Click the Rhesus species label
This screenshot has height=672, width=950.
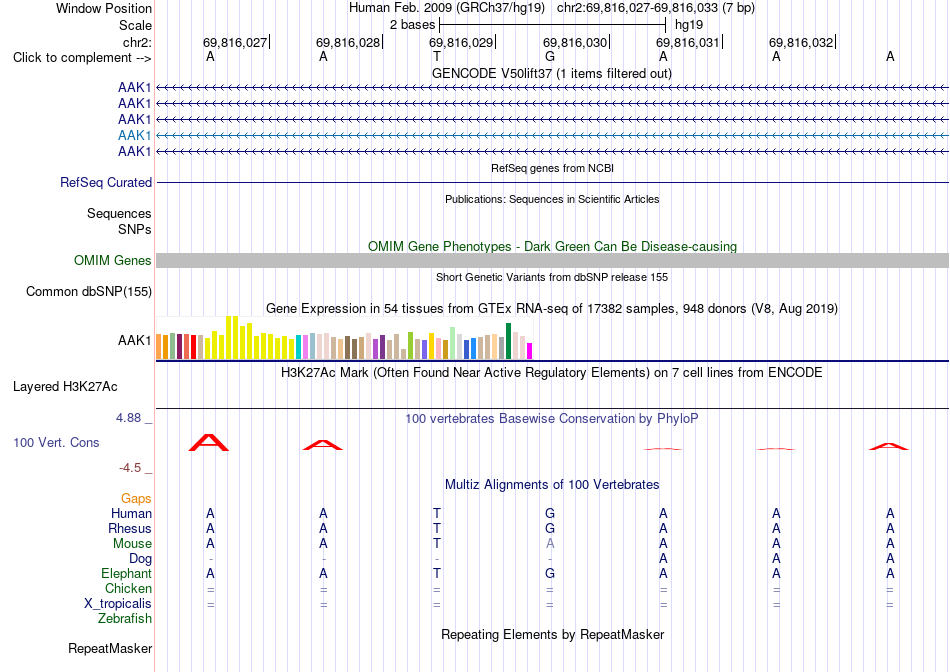click(130, 528)
